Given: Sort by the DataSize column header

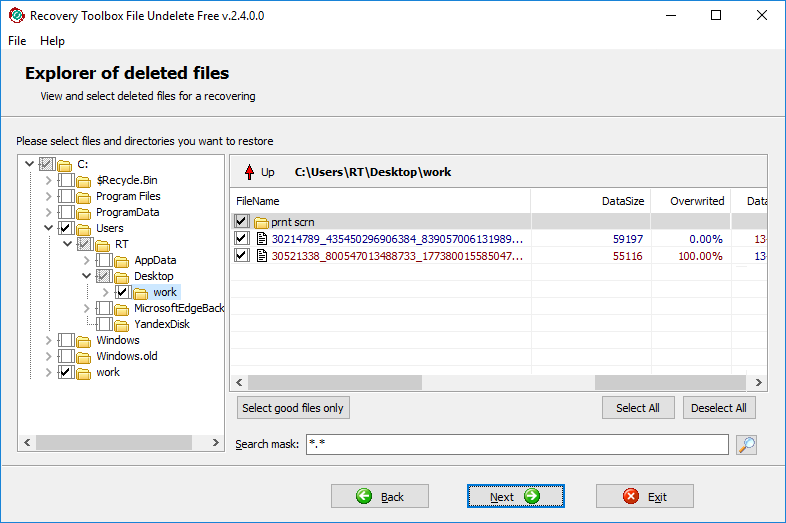Looking at the screenshot, I should (591, 201).
